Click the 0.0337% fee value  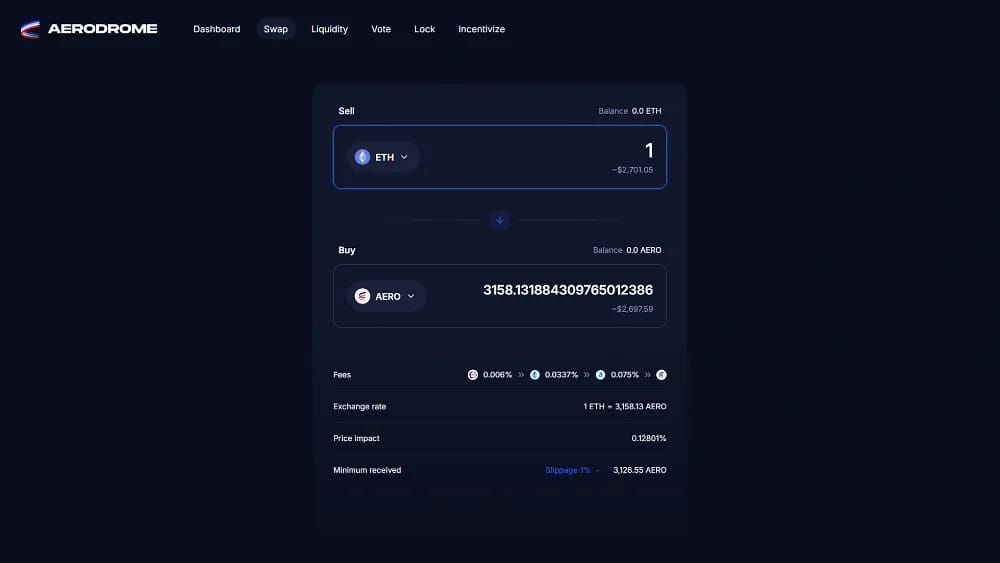(561, 375)
